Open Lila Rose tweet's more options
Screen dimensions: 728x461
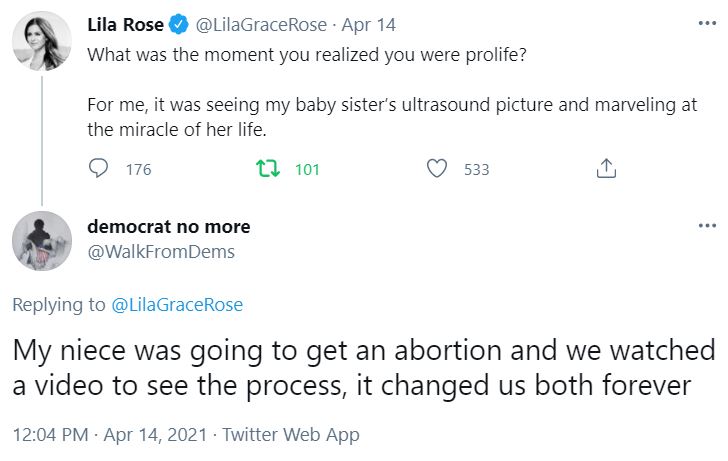point(707,22)
